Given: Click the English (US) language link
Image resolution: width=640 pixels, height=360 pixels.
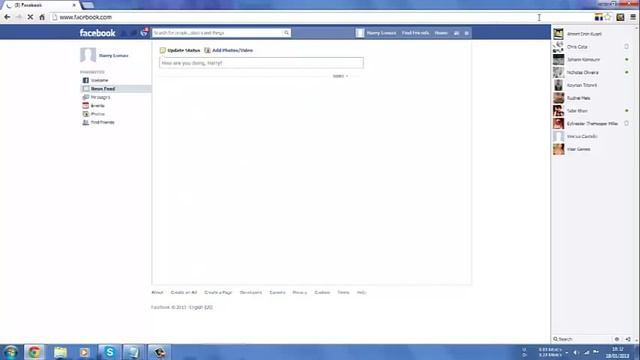Looking at the screenshot, I should pos(201,307).
